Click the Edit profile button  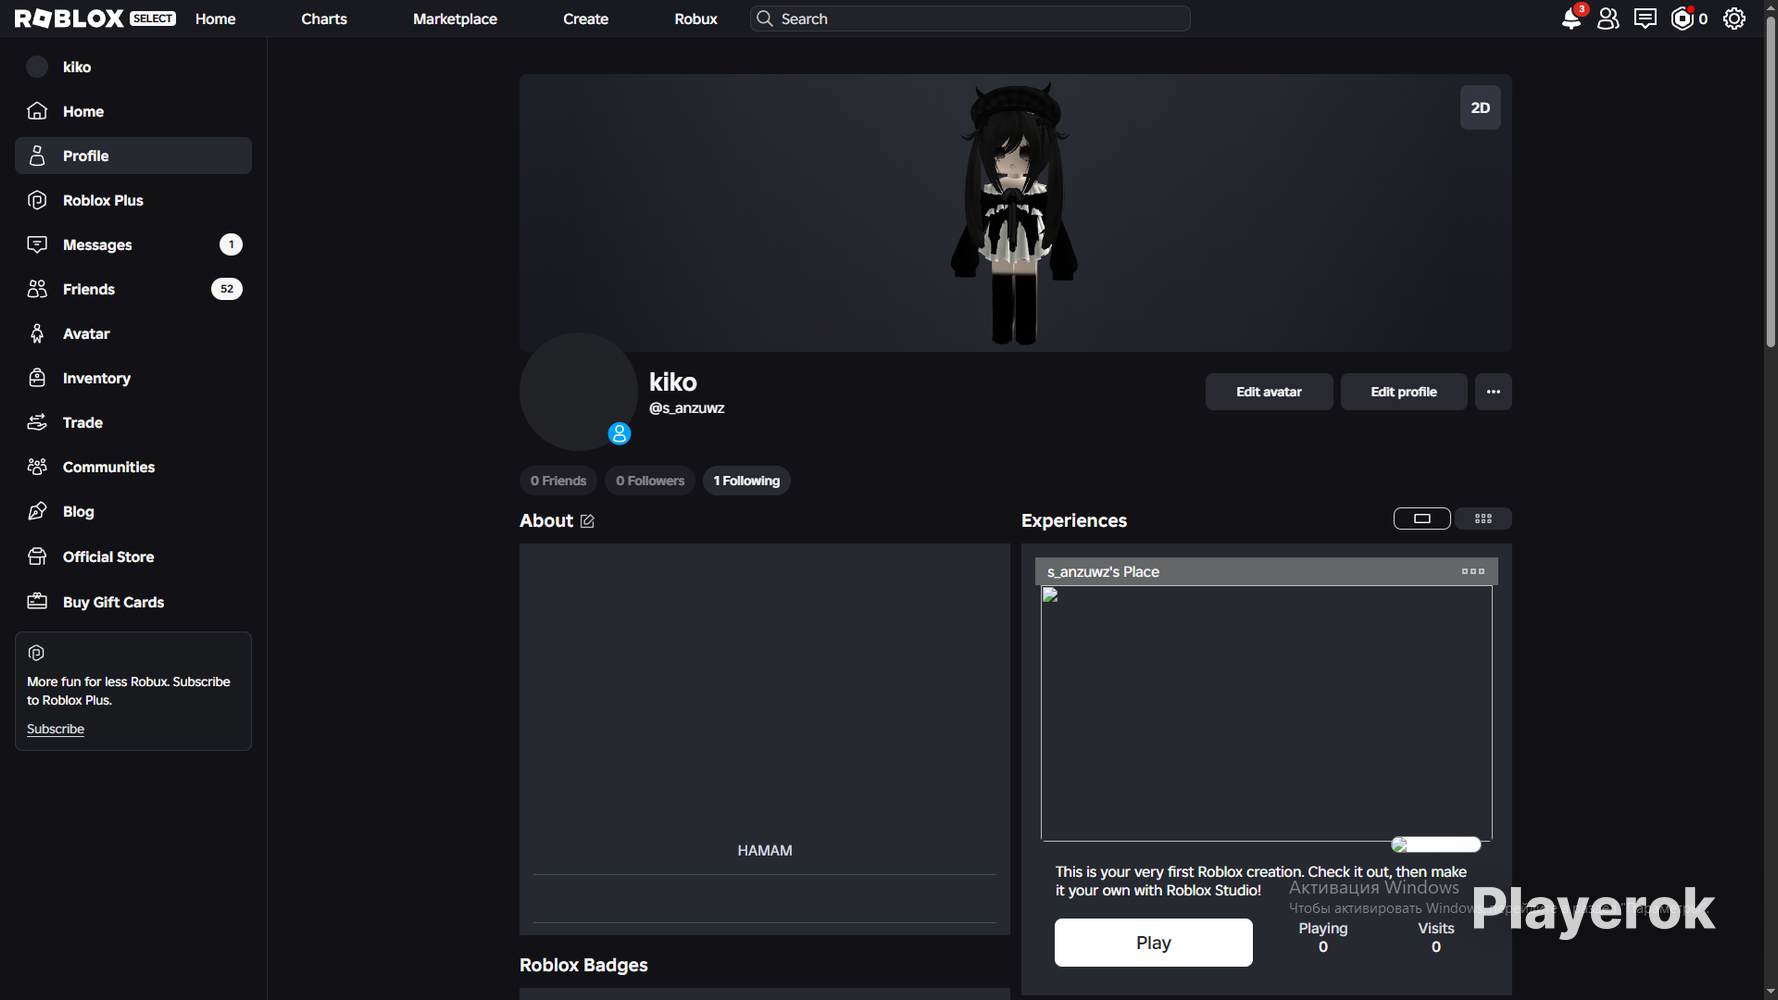click(x=1404, y=392)
